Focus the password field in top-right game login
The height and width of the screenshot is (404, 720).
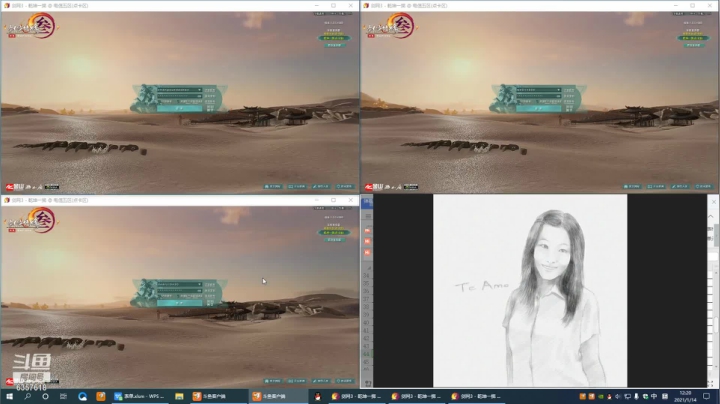pyautogui.click(x=539, y=96)
